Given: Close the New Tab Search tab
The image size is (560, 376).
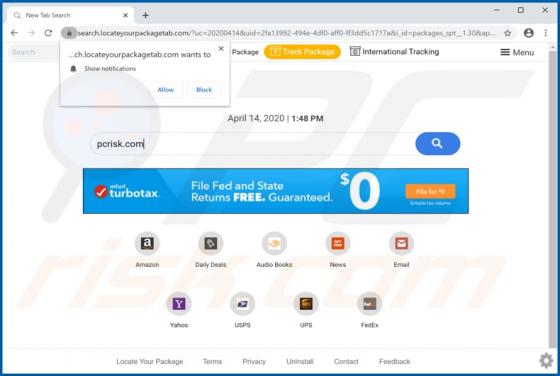Looking at the screenshot, I should [x=125, y=15].
